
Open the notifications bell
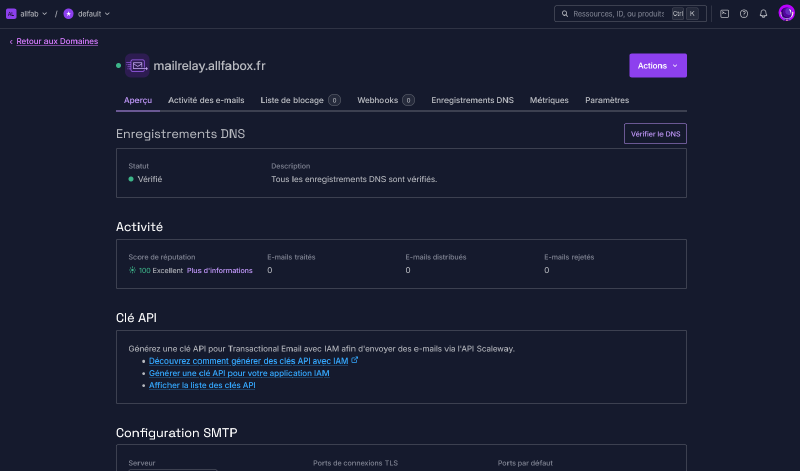click(763, 14)
